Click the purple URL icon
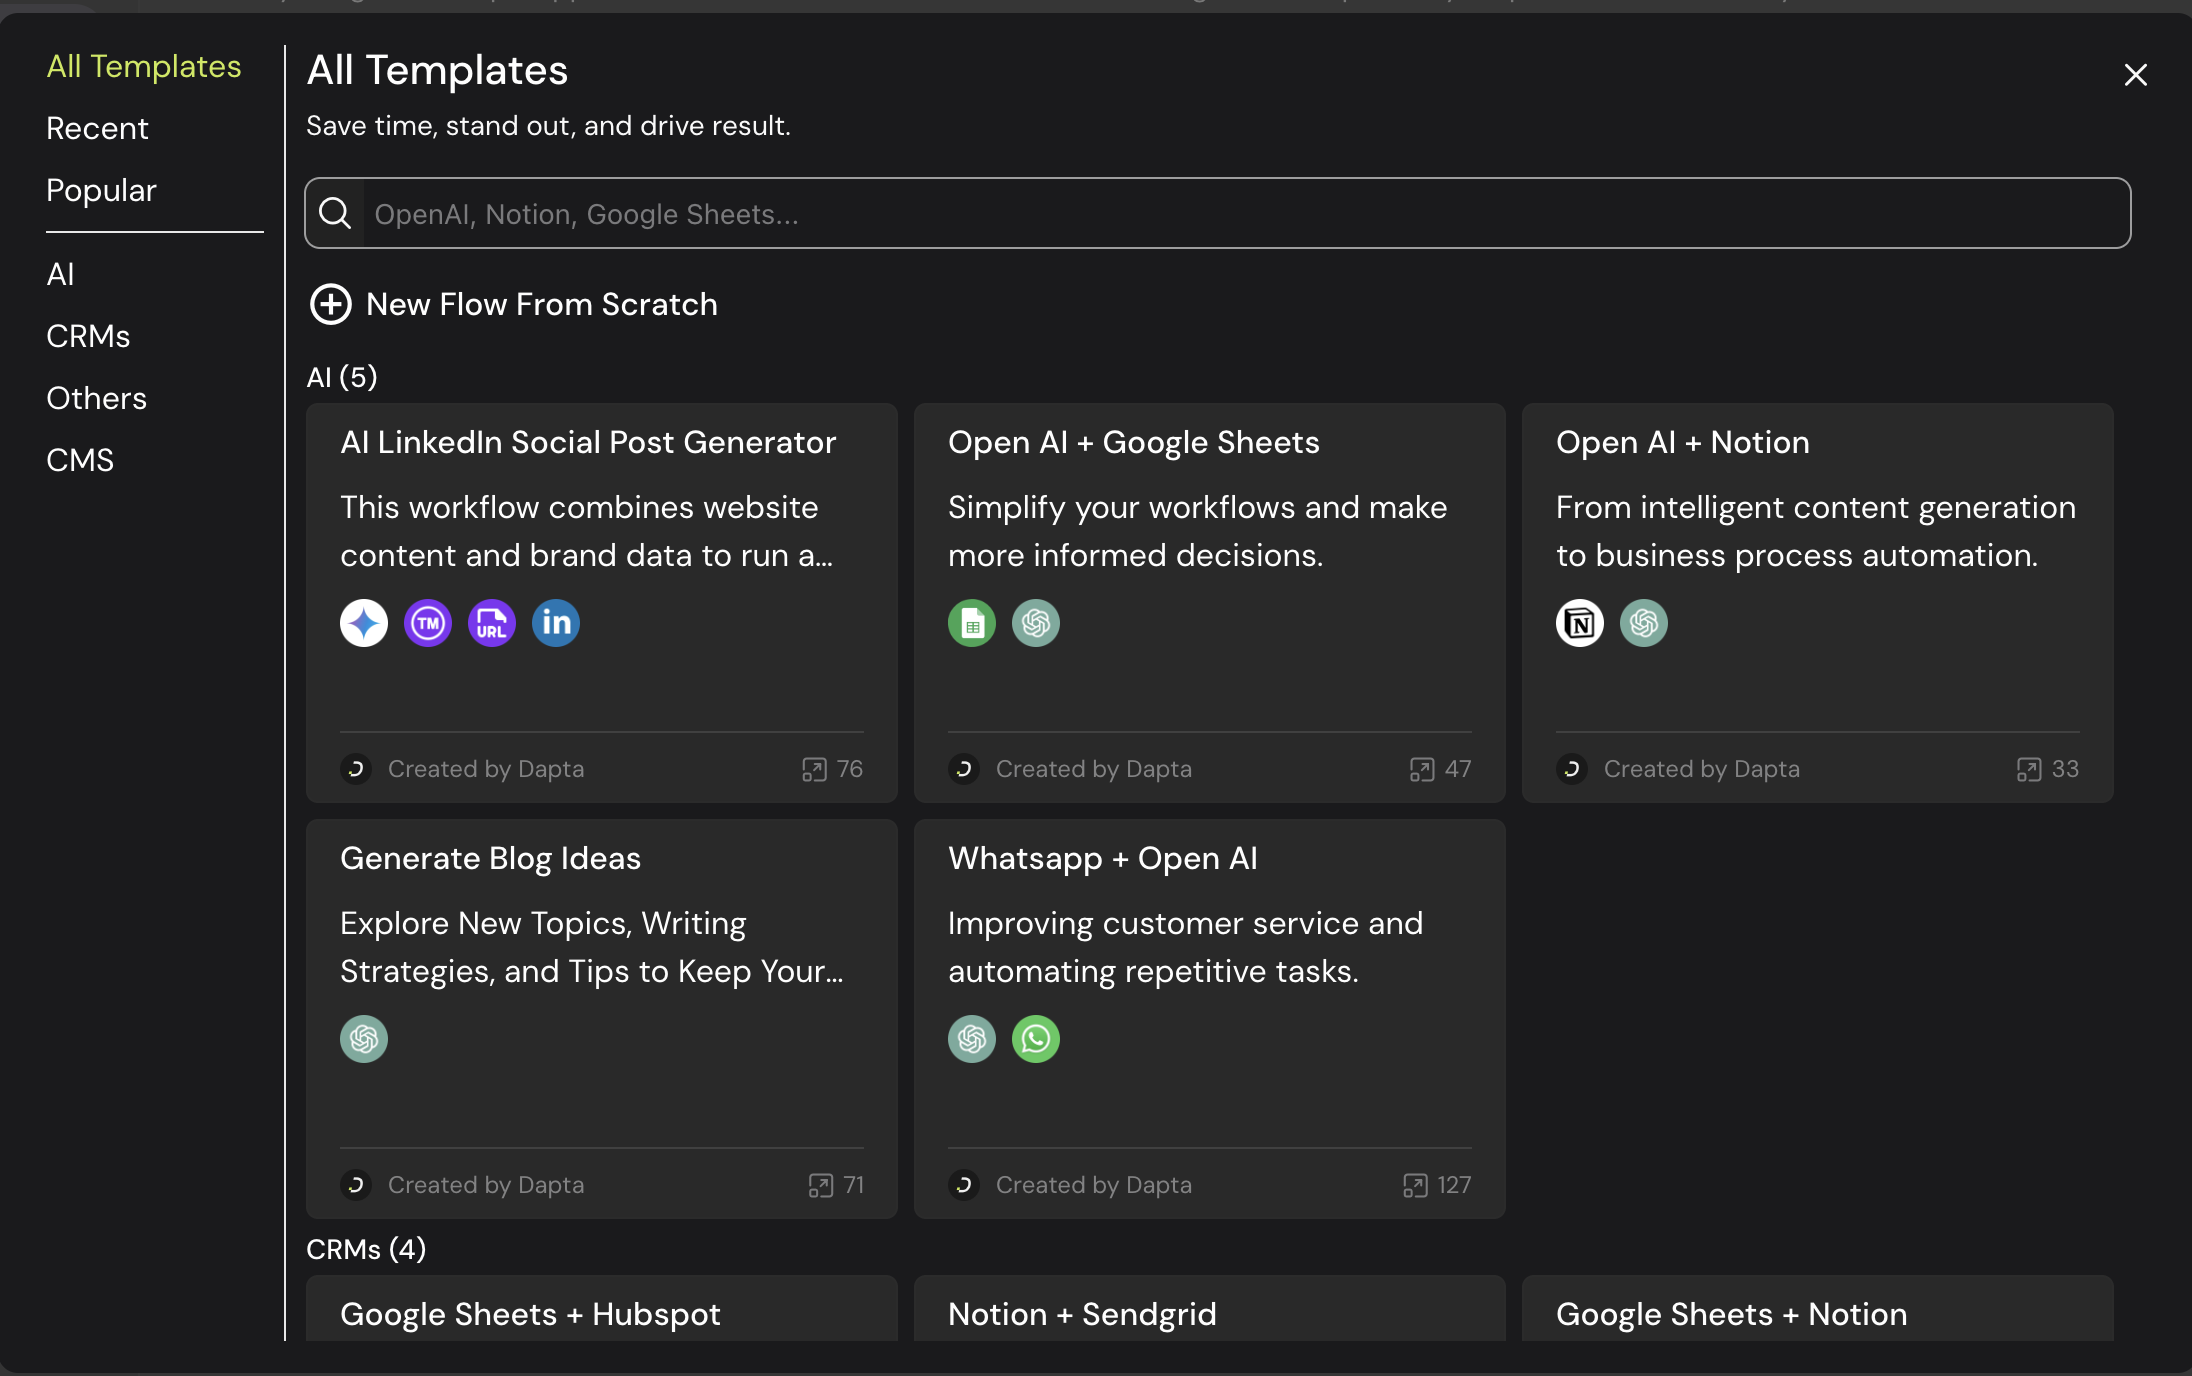The image size is (2192, 1376). point(492,623)
